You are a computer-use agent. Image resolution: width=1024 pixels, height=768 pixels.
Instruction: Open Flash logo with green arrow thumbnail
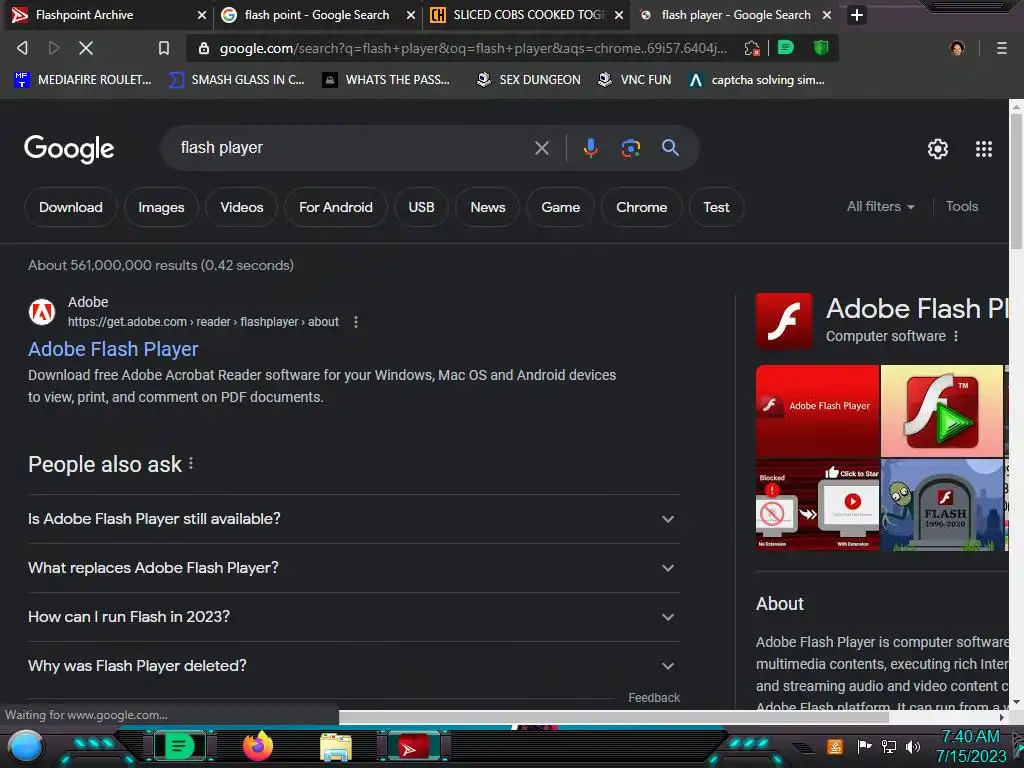942,411
